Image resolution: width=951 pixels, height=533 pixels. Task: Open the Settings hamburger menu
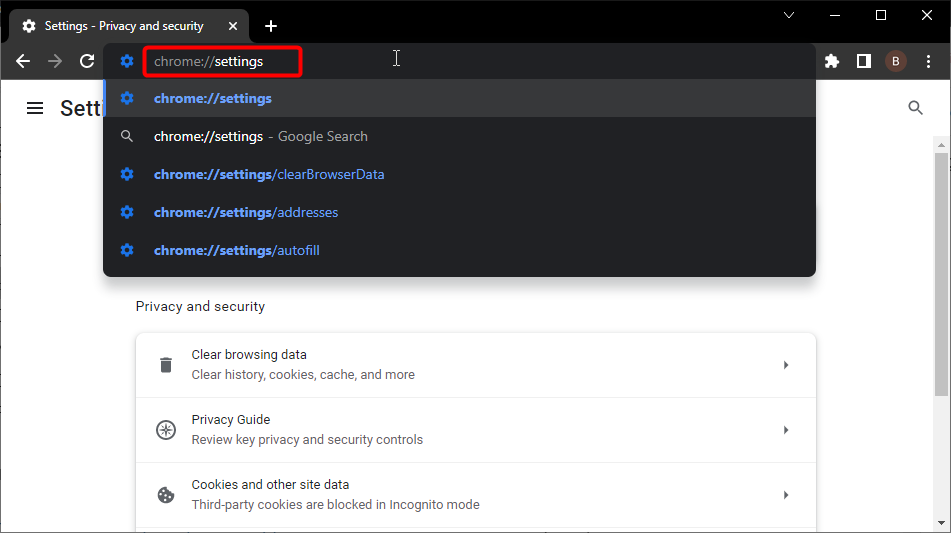pyautogui.click(x=35, y=109)
